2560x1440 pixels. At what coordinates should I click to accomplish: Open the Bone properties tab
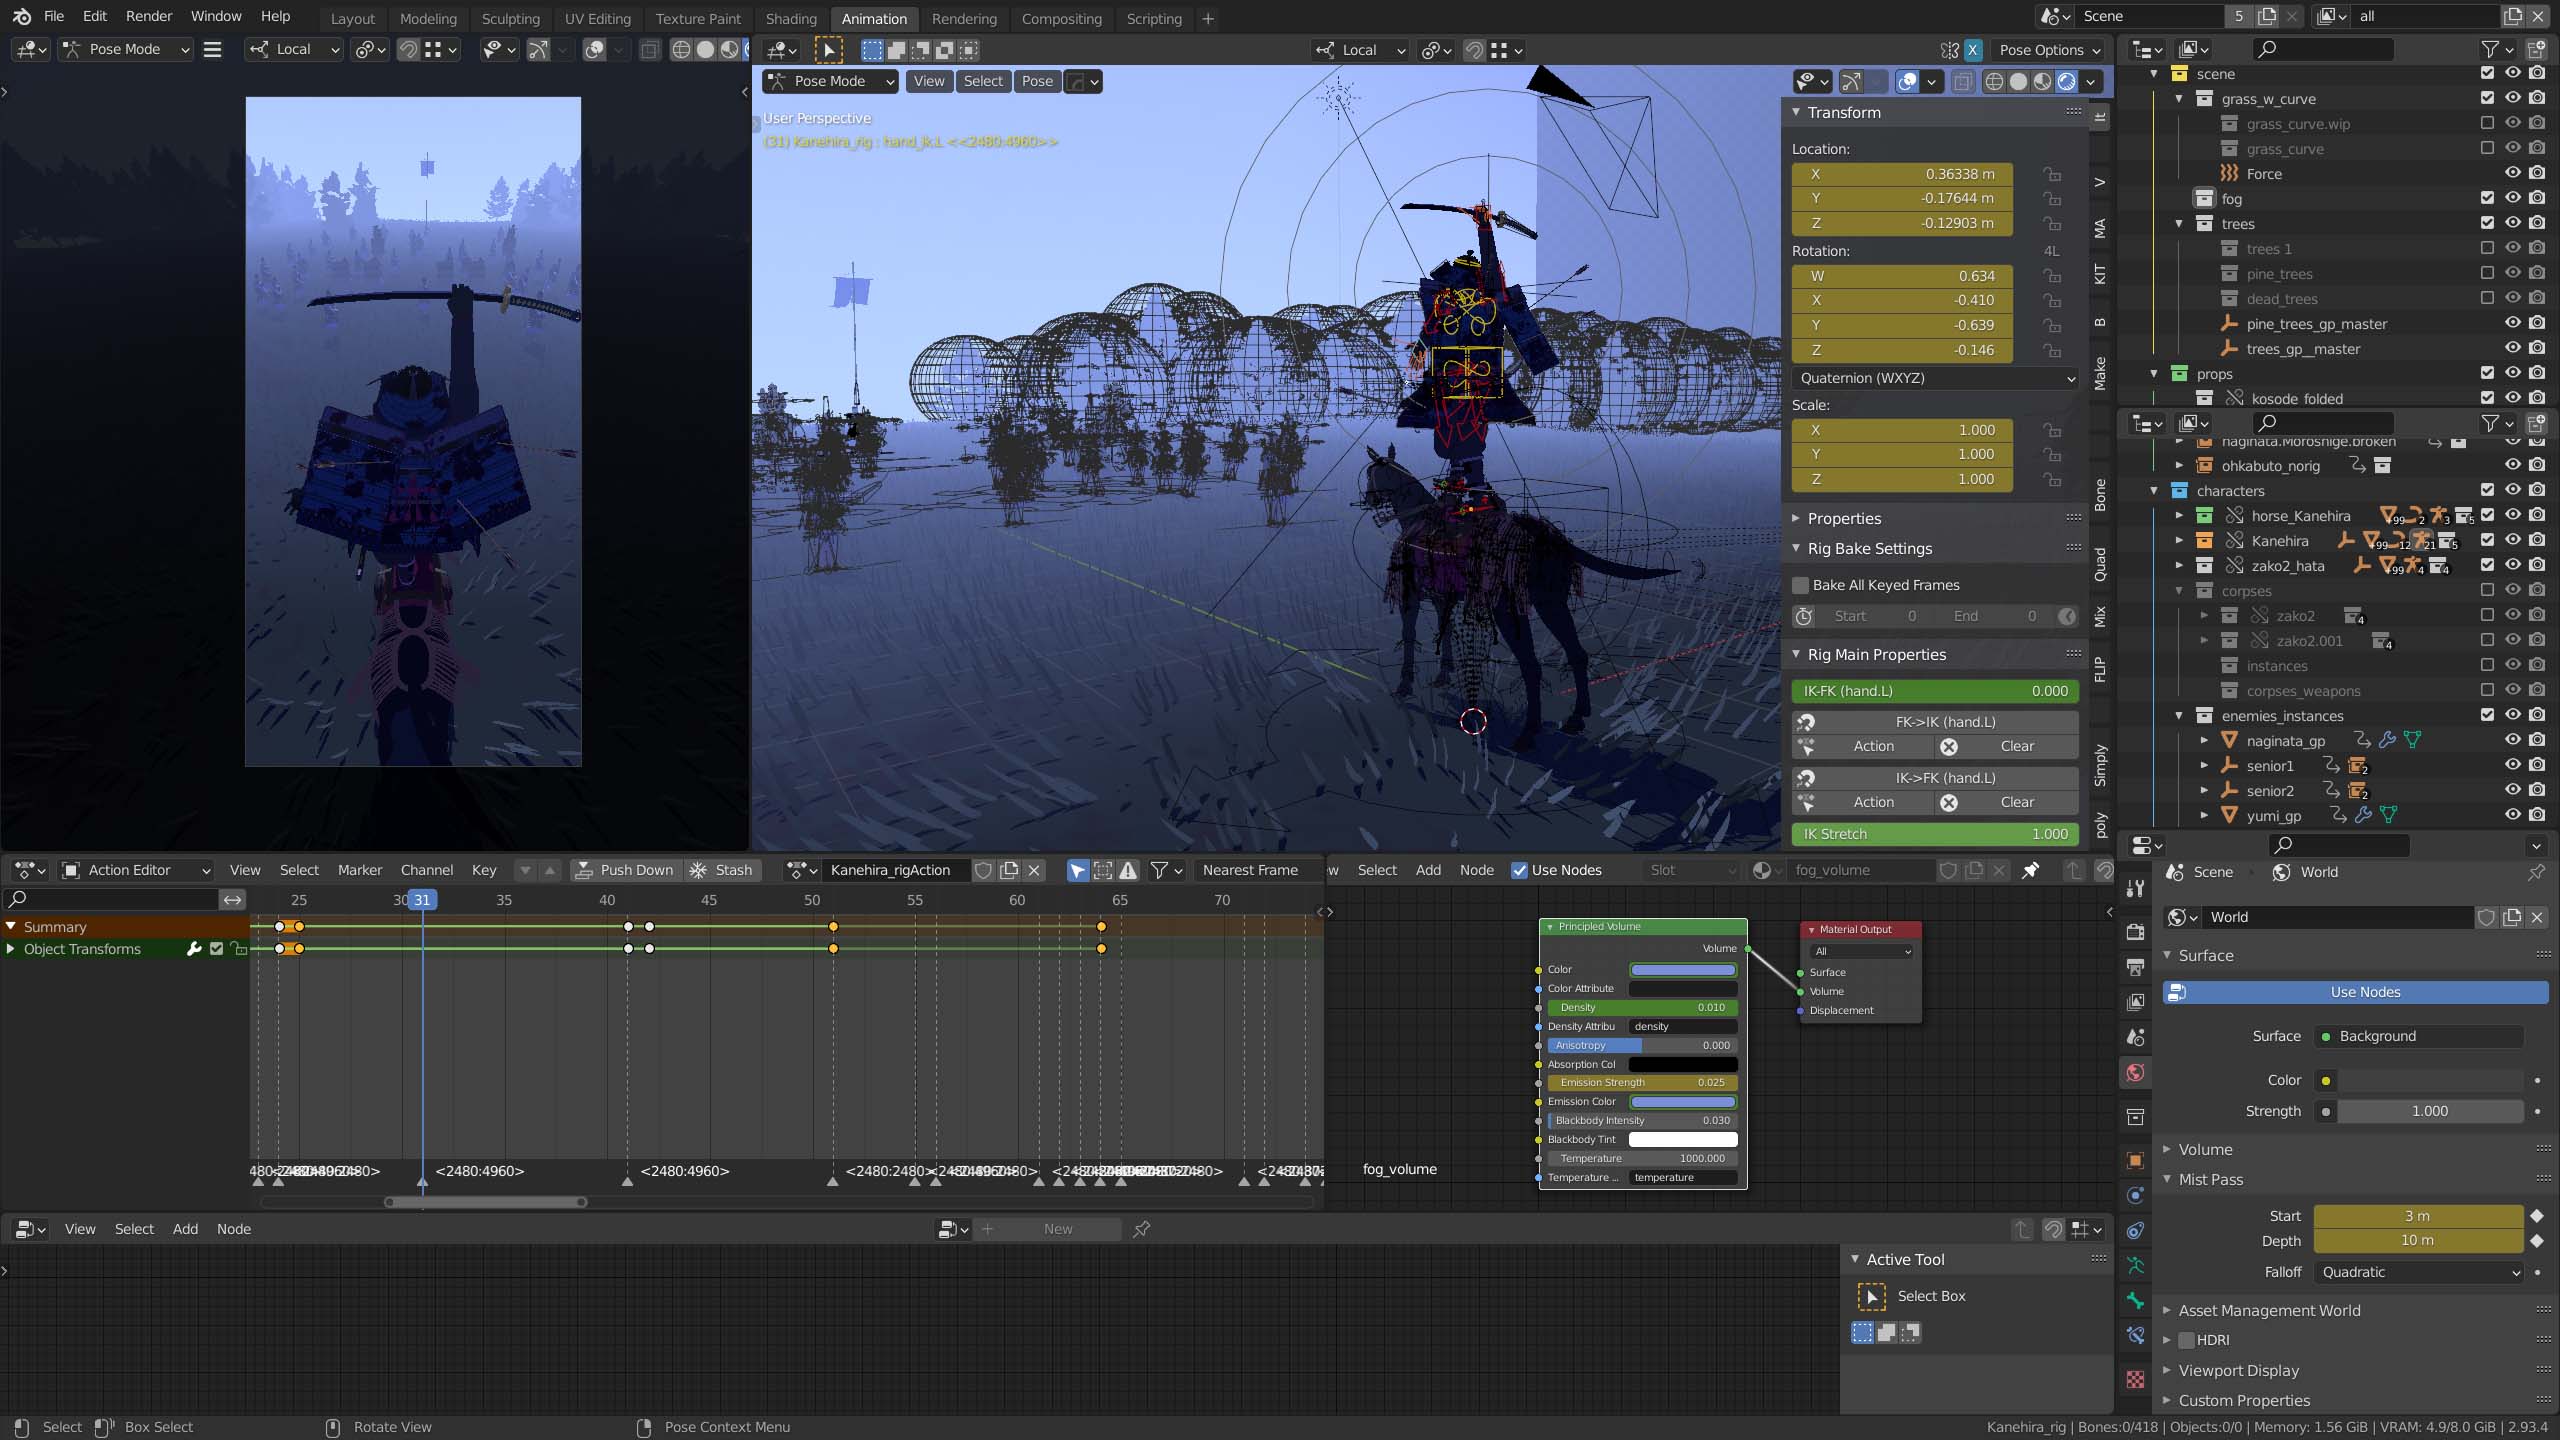coord(2135,1300)
